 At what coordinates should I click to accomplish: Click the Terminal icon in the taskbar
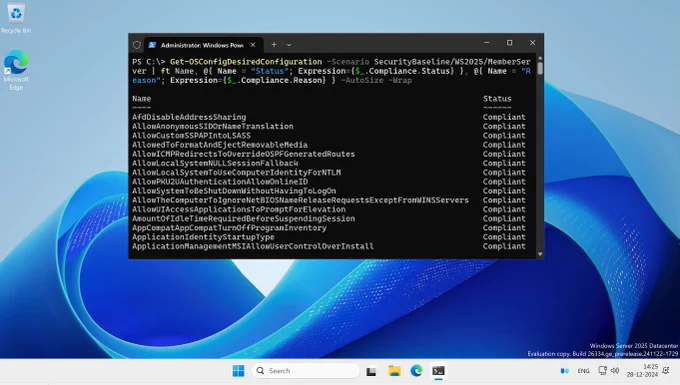(x=438, y=371)
